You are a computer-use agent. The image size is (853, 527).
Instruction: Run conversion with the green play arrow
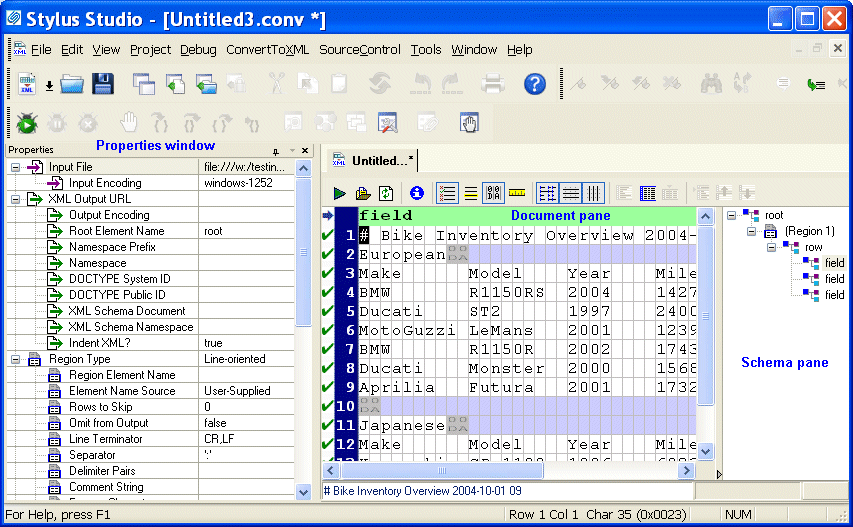click(340, 193)
